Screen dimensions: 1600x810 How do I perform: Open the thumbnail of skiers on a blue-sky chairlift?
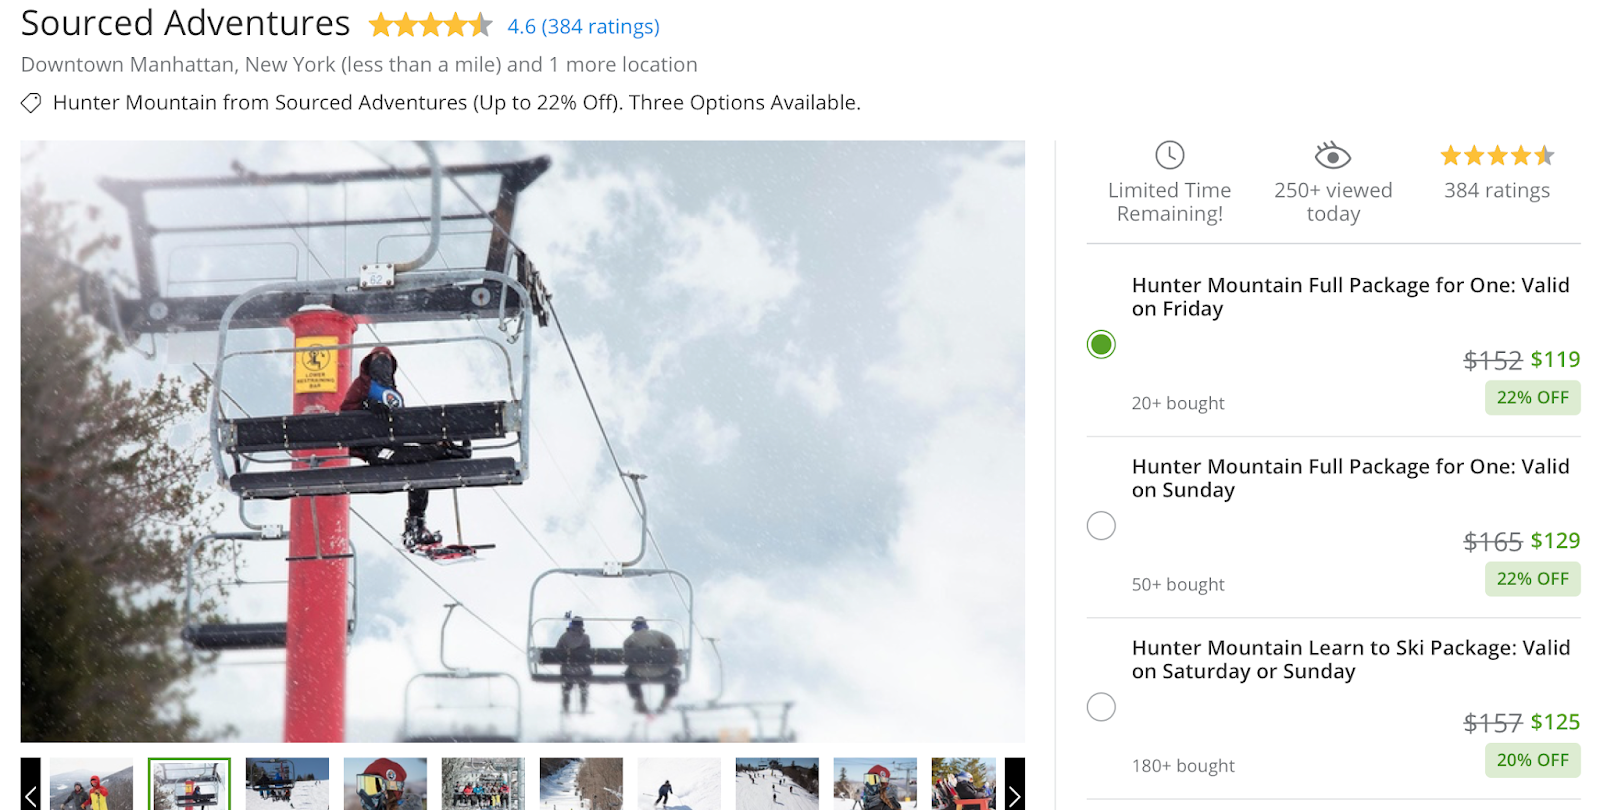pos(287,784)
